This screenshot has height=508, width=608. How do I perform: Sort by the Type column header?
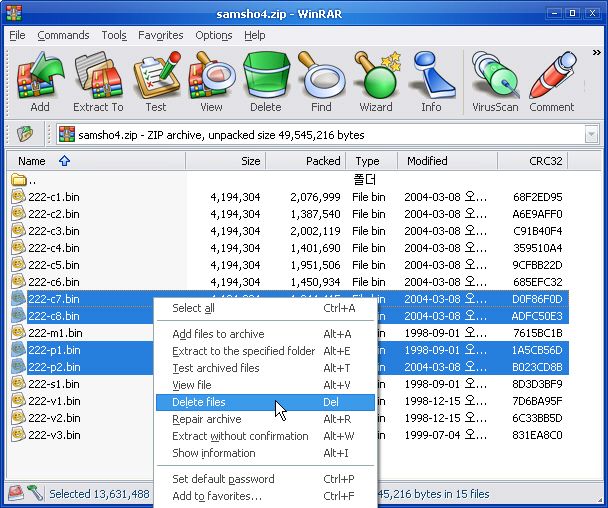[x=371, y=161]
